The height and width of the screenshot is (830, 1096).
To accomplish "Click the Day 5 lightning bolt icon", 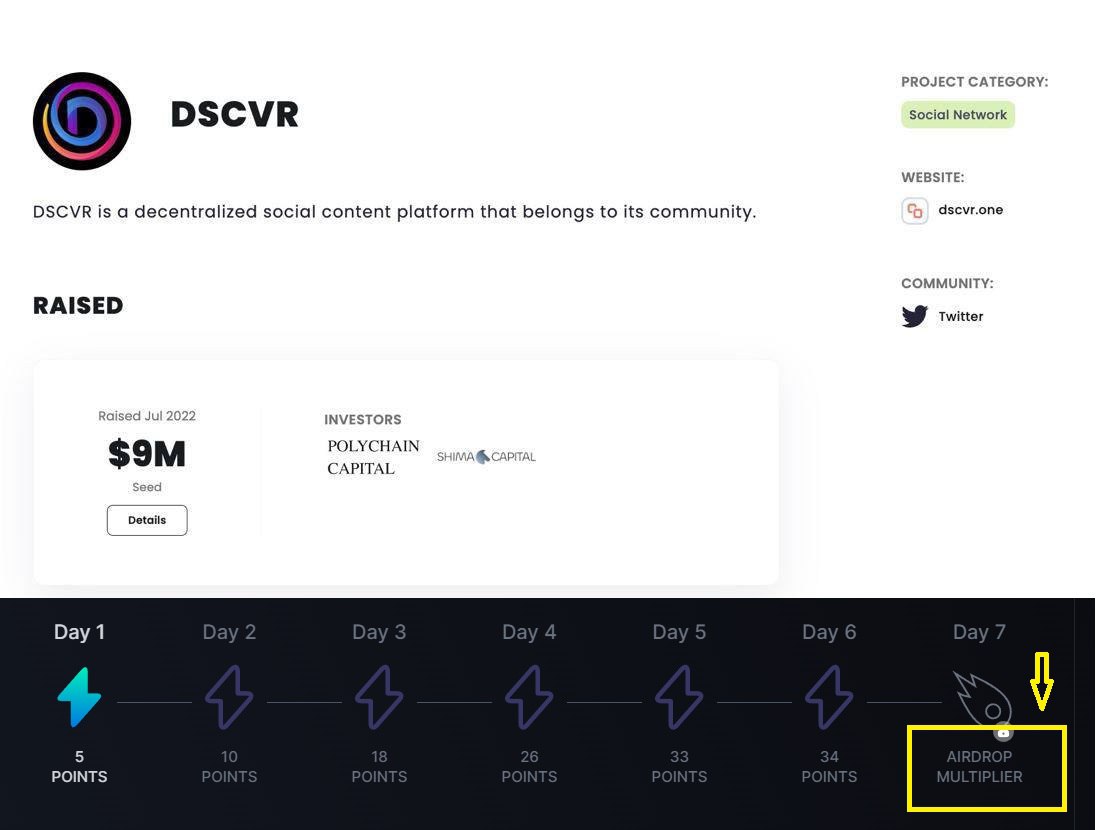I will click(679, 697).
